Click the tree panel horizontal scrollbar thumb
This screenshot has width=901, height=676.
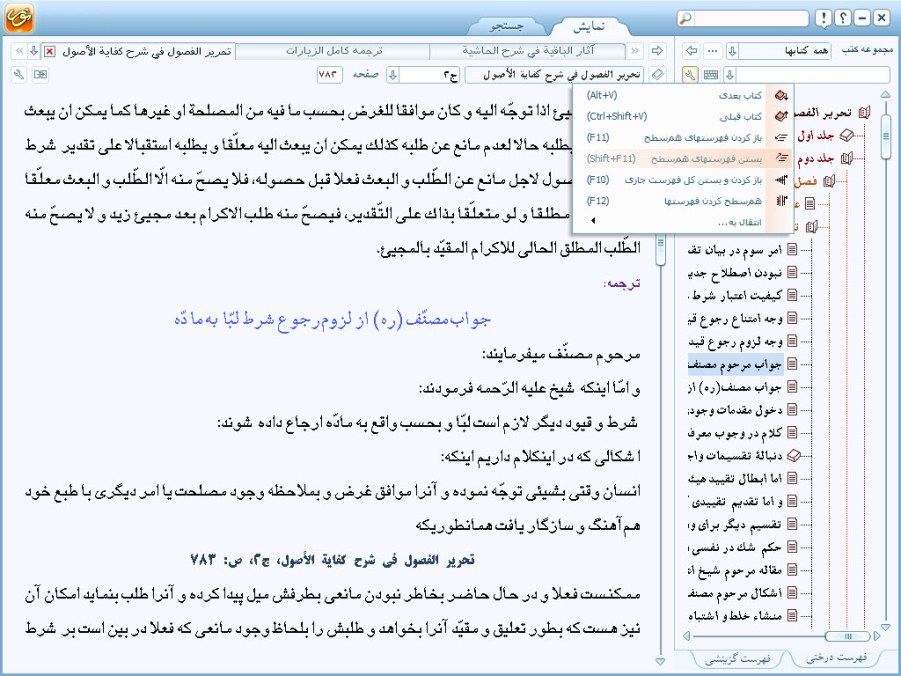click(x=847, y=636)
